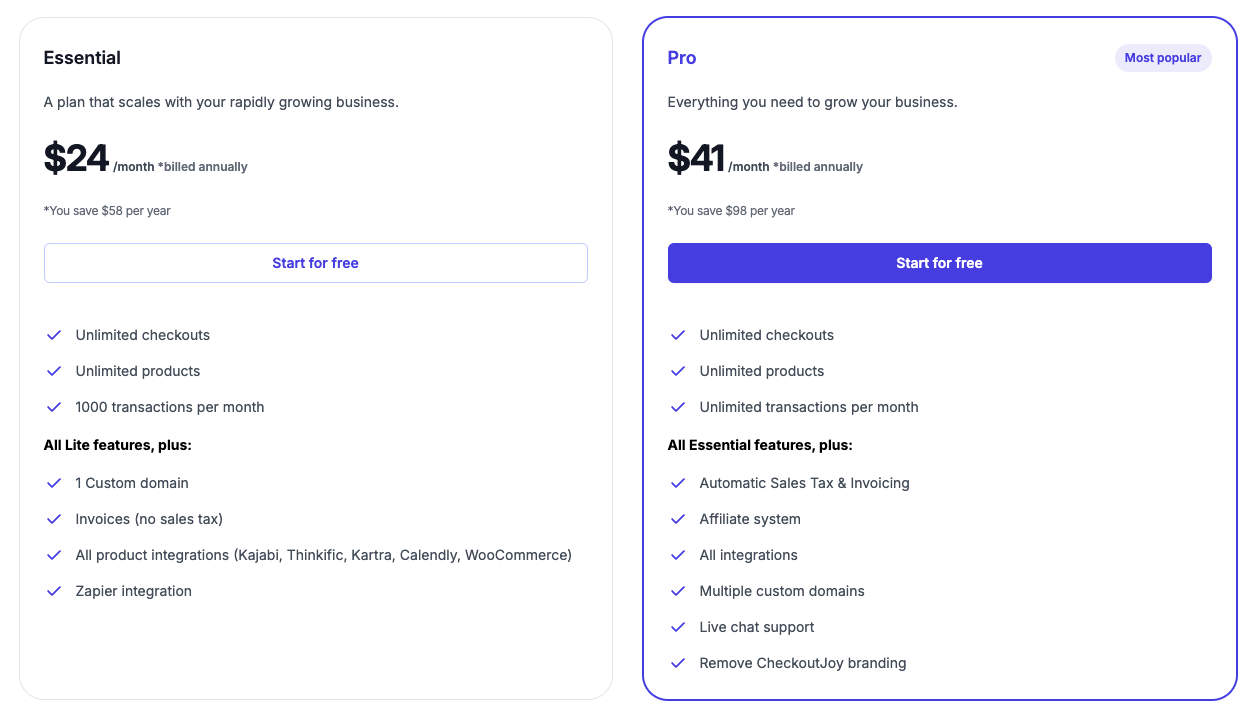The height and width of the screenshot is (717, 1257).
Task: Select the Essential plan title
Action: pyautogui.click(x=82, y=58)
